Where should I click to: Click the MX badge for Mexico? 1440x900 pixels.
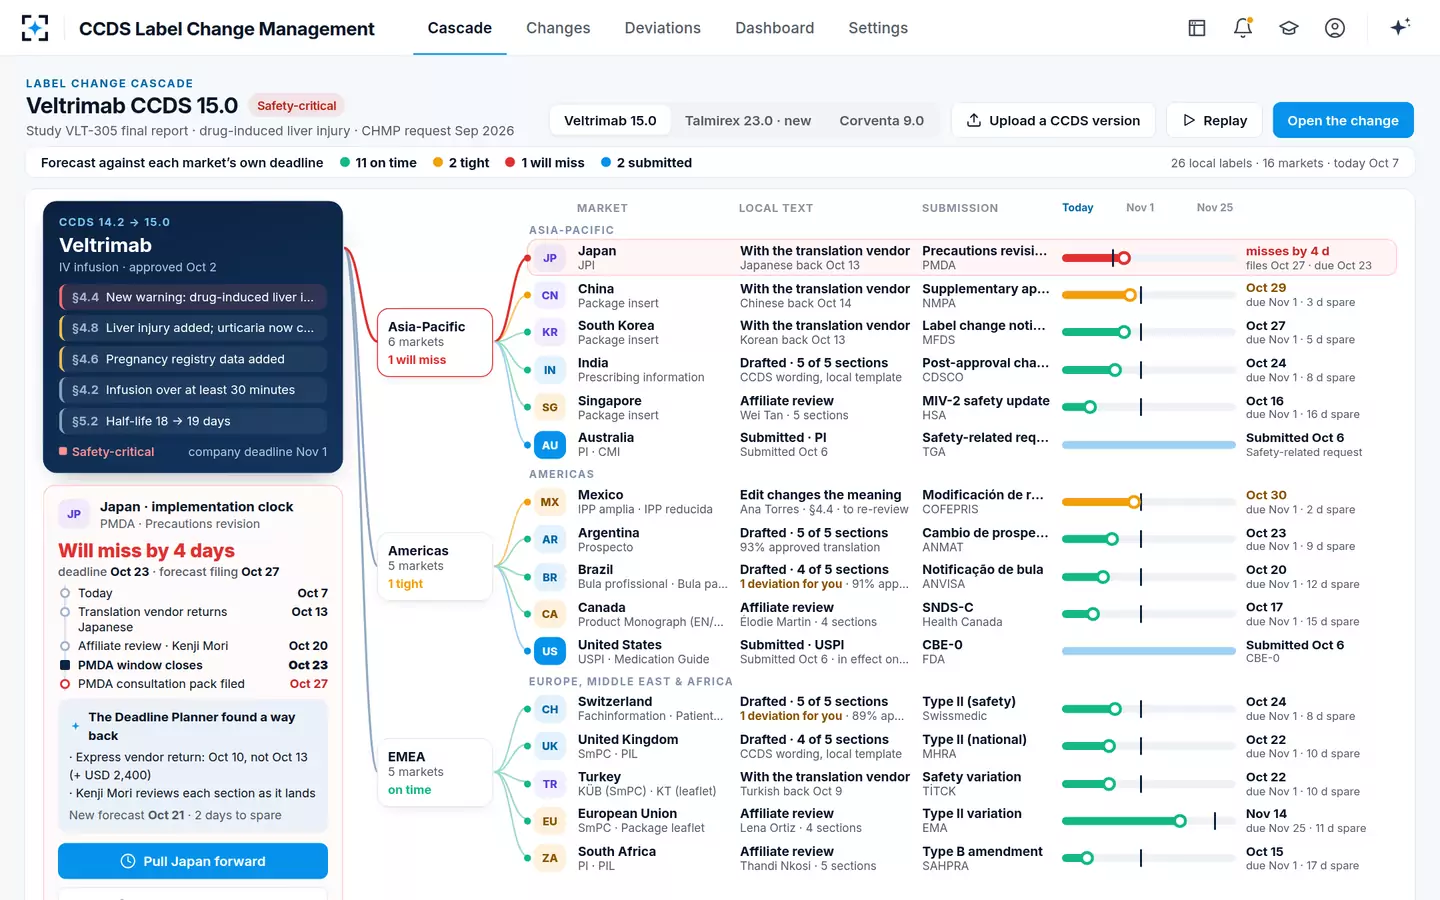tap(550, 502)
